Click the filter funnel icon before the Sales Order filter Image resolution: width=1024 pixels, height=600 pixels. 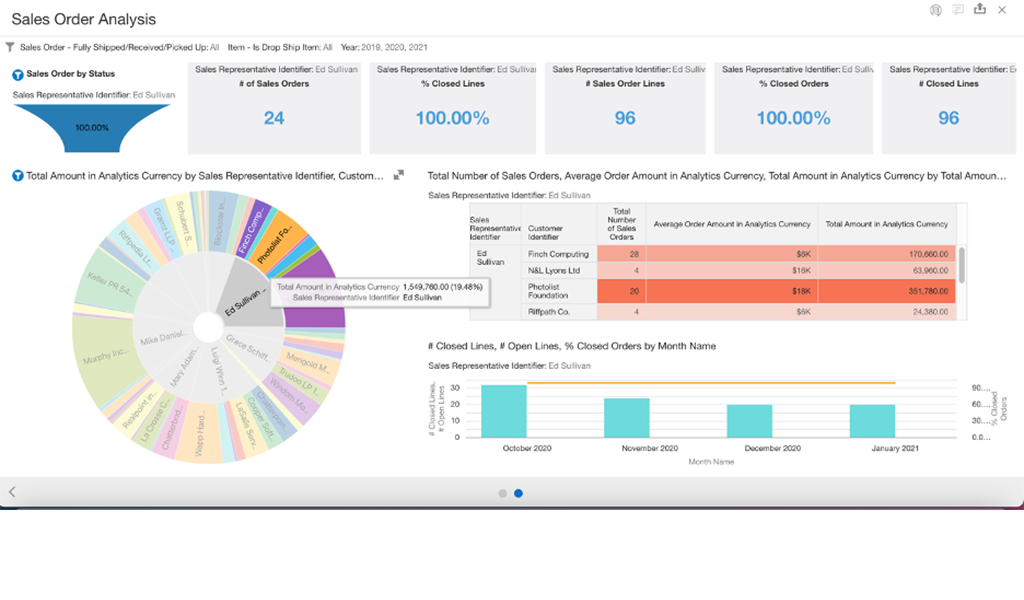[10, 47]
